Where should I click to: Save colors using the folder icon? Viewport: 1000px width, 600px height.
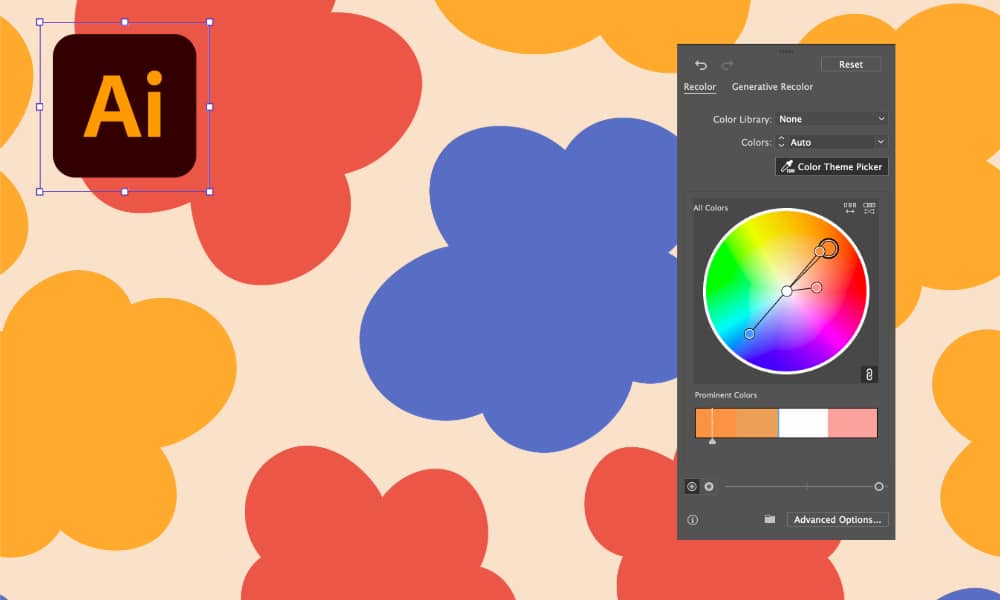(770, 519)
